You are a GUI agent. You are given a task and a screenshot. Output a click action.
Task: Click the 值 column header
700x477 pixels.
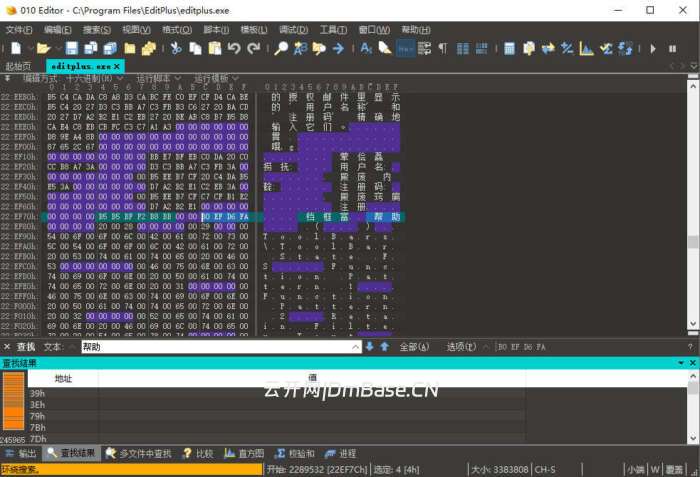[x=312, y=379]
